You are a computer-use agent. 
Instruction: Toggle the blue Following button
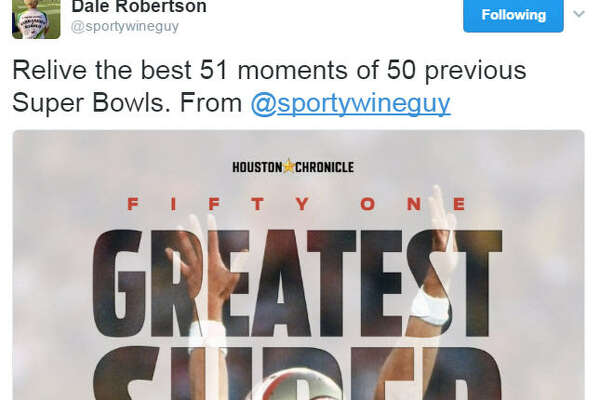pos(513,15)
